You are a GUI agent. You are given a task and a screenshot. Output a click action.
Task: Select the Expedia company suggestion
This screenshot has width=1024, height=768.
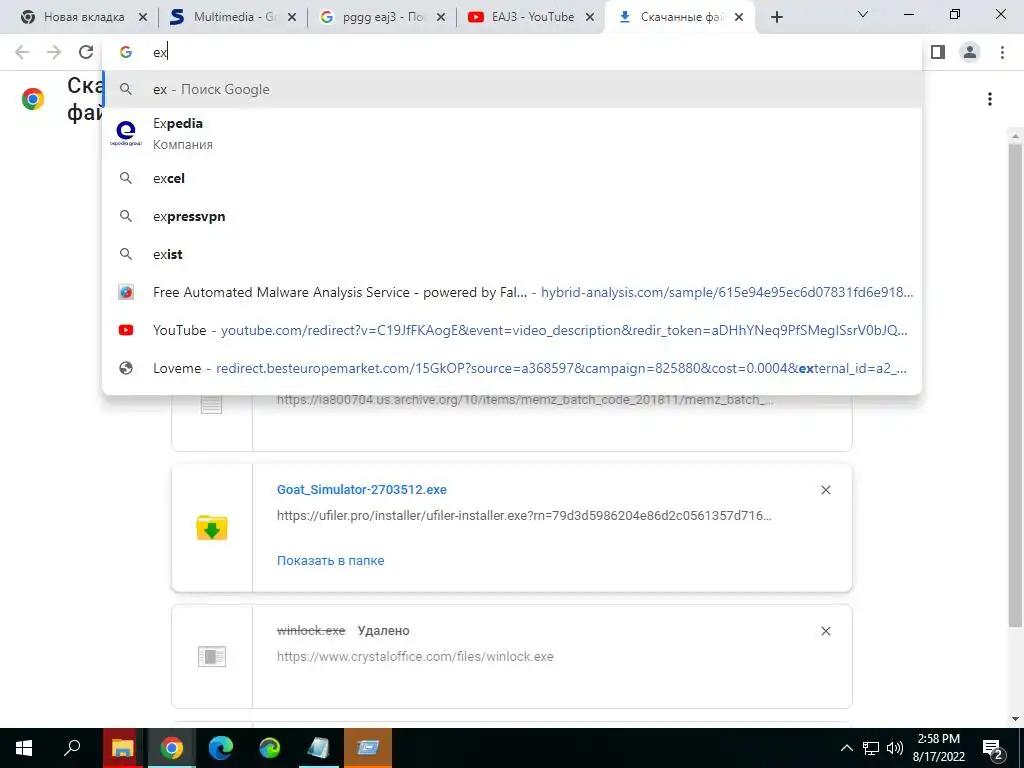tap(512, 133)
